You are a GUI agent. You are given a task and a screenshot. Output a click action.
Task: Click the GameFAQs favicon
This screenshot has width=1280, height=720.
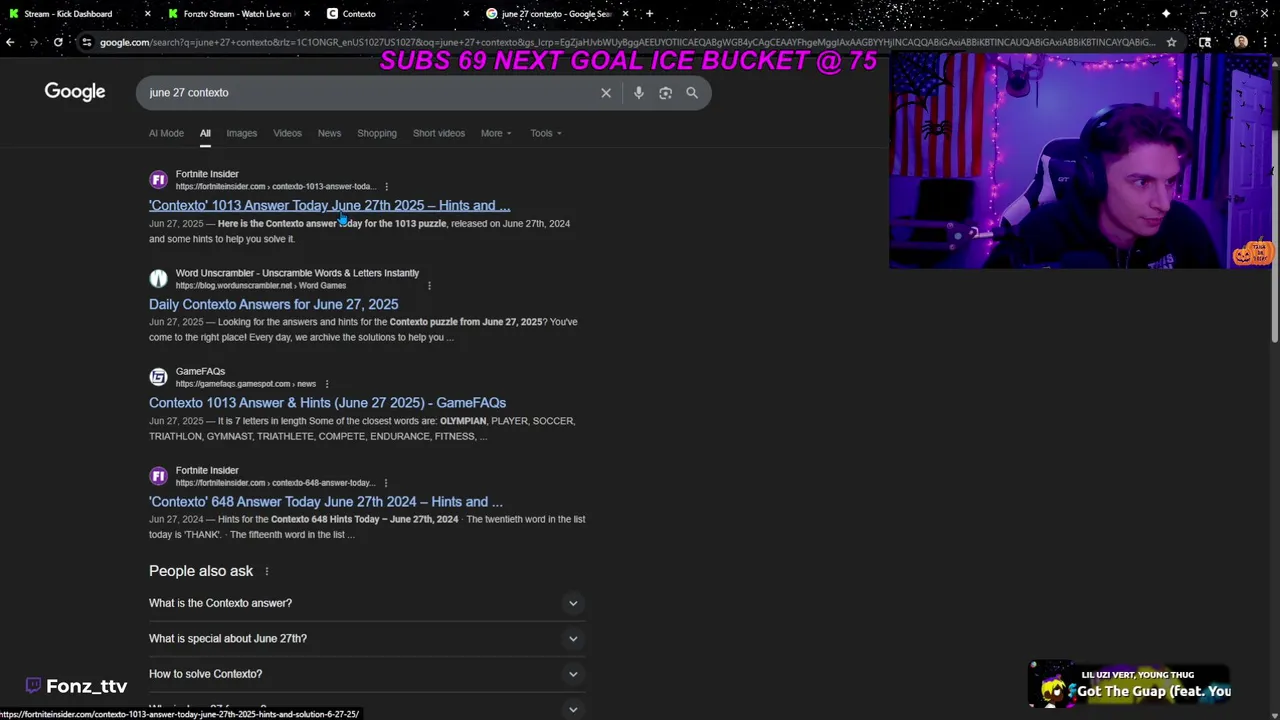[158, 377]
